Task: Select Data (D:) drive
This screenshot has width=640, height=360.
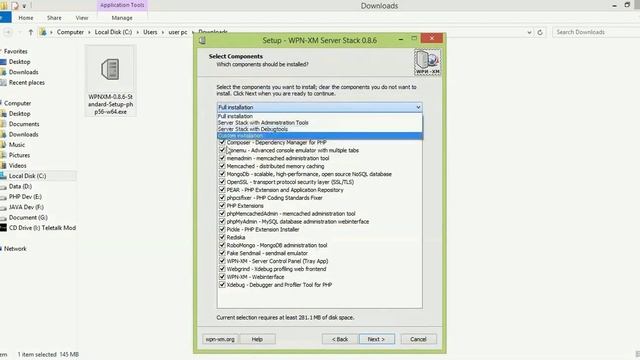Action: (20, 186)
